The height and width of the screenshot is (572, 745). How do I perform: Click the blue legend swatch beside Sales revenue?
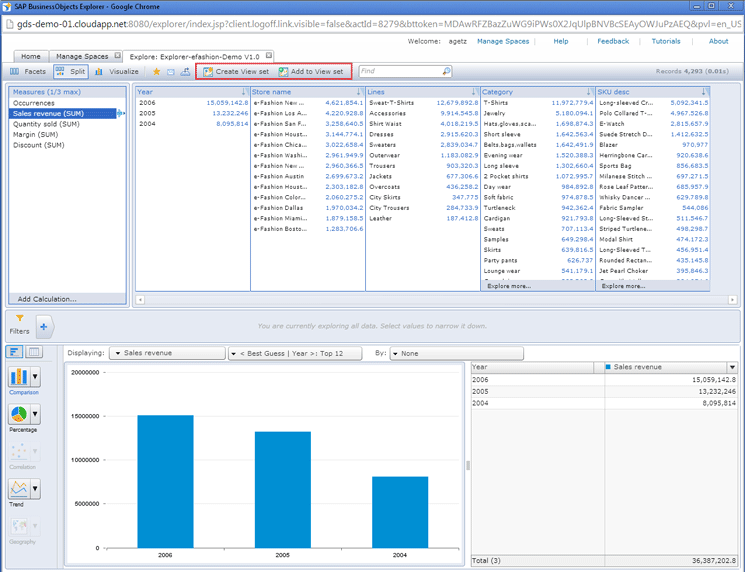[x=608, y=367]
